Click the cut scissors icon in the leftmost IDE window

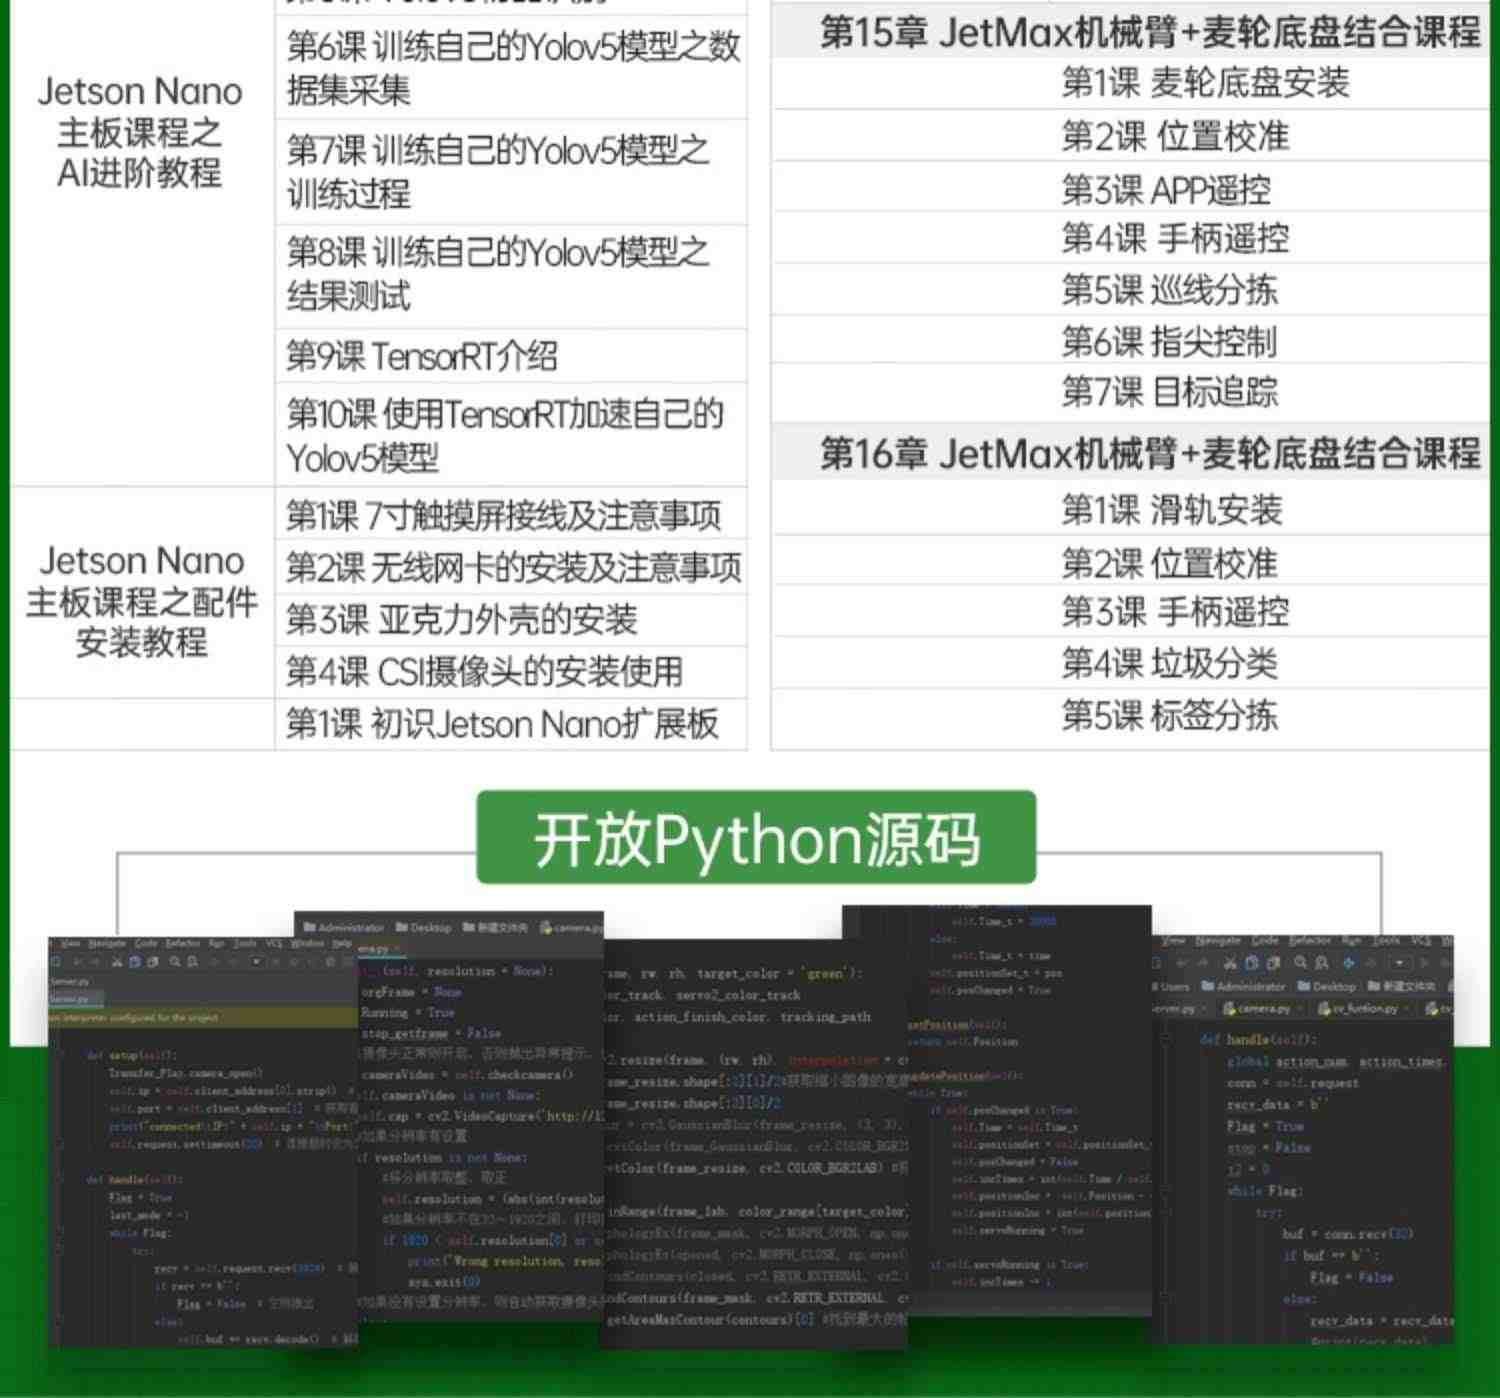click(x=116, y=962)
